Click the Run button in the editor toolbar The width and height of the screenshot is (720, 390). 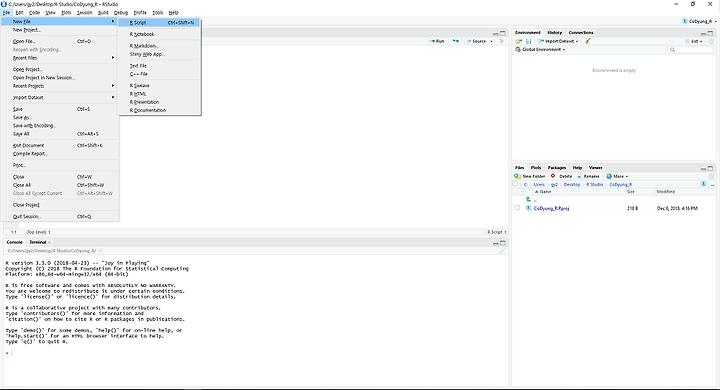coord(437,41)
